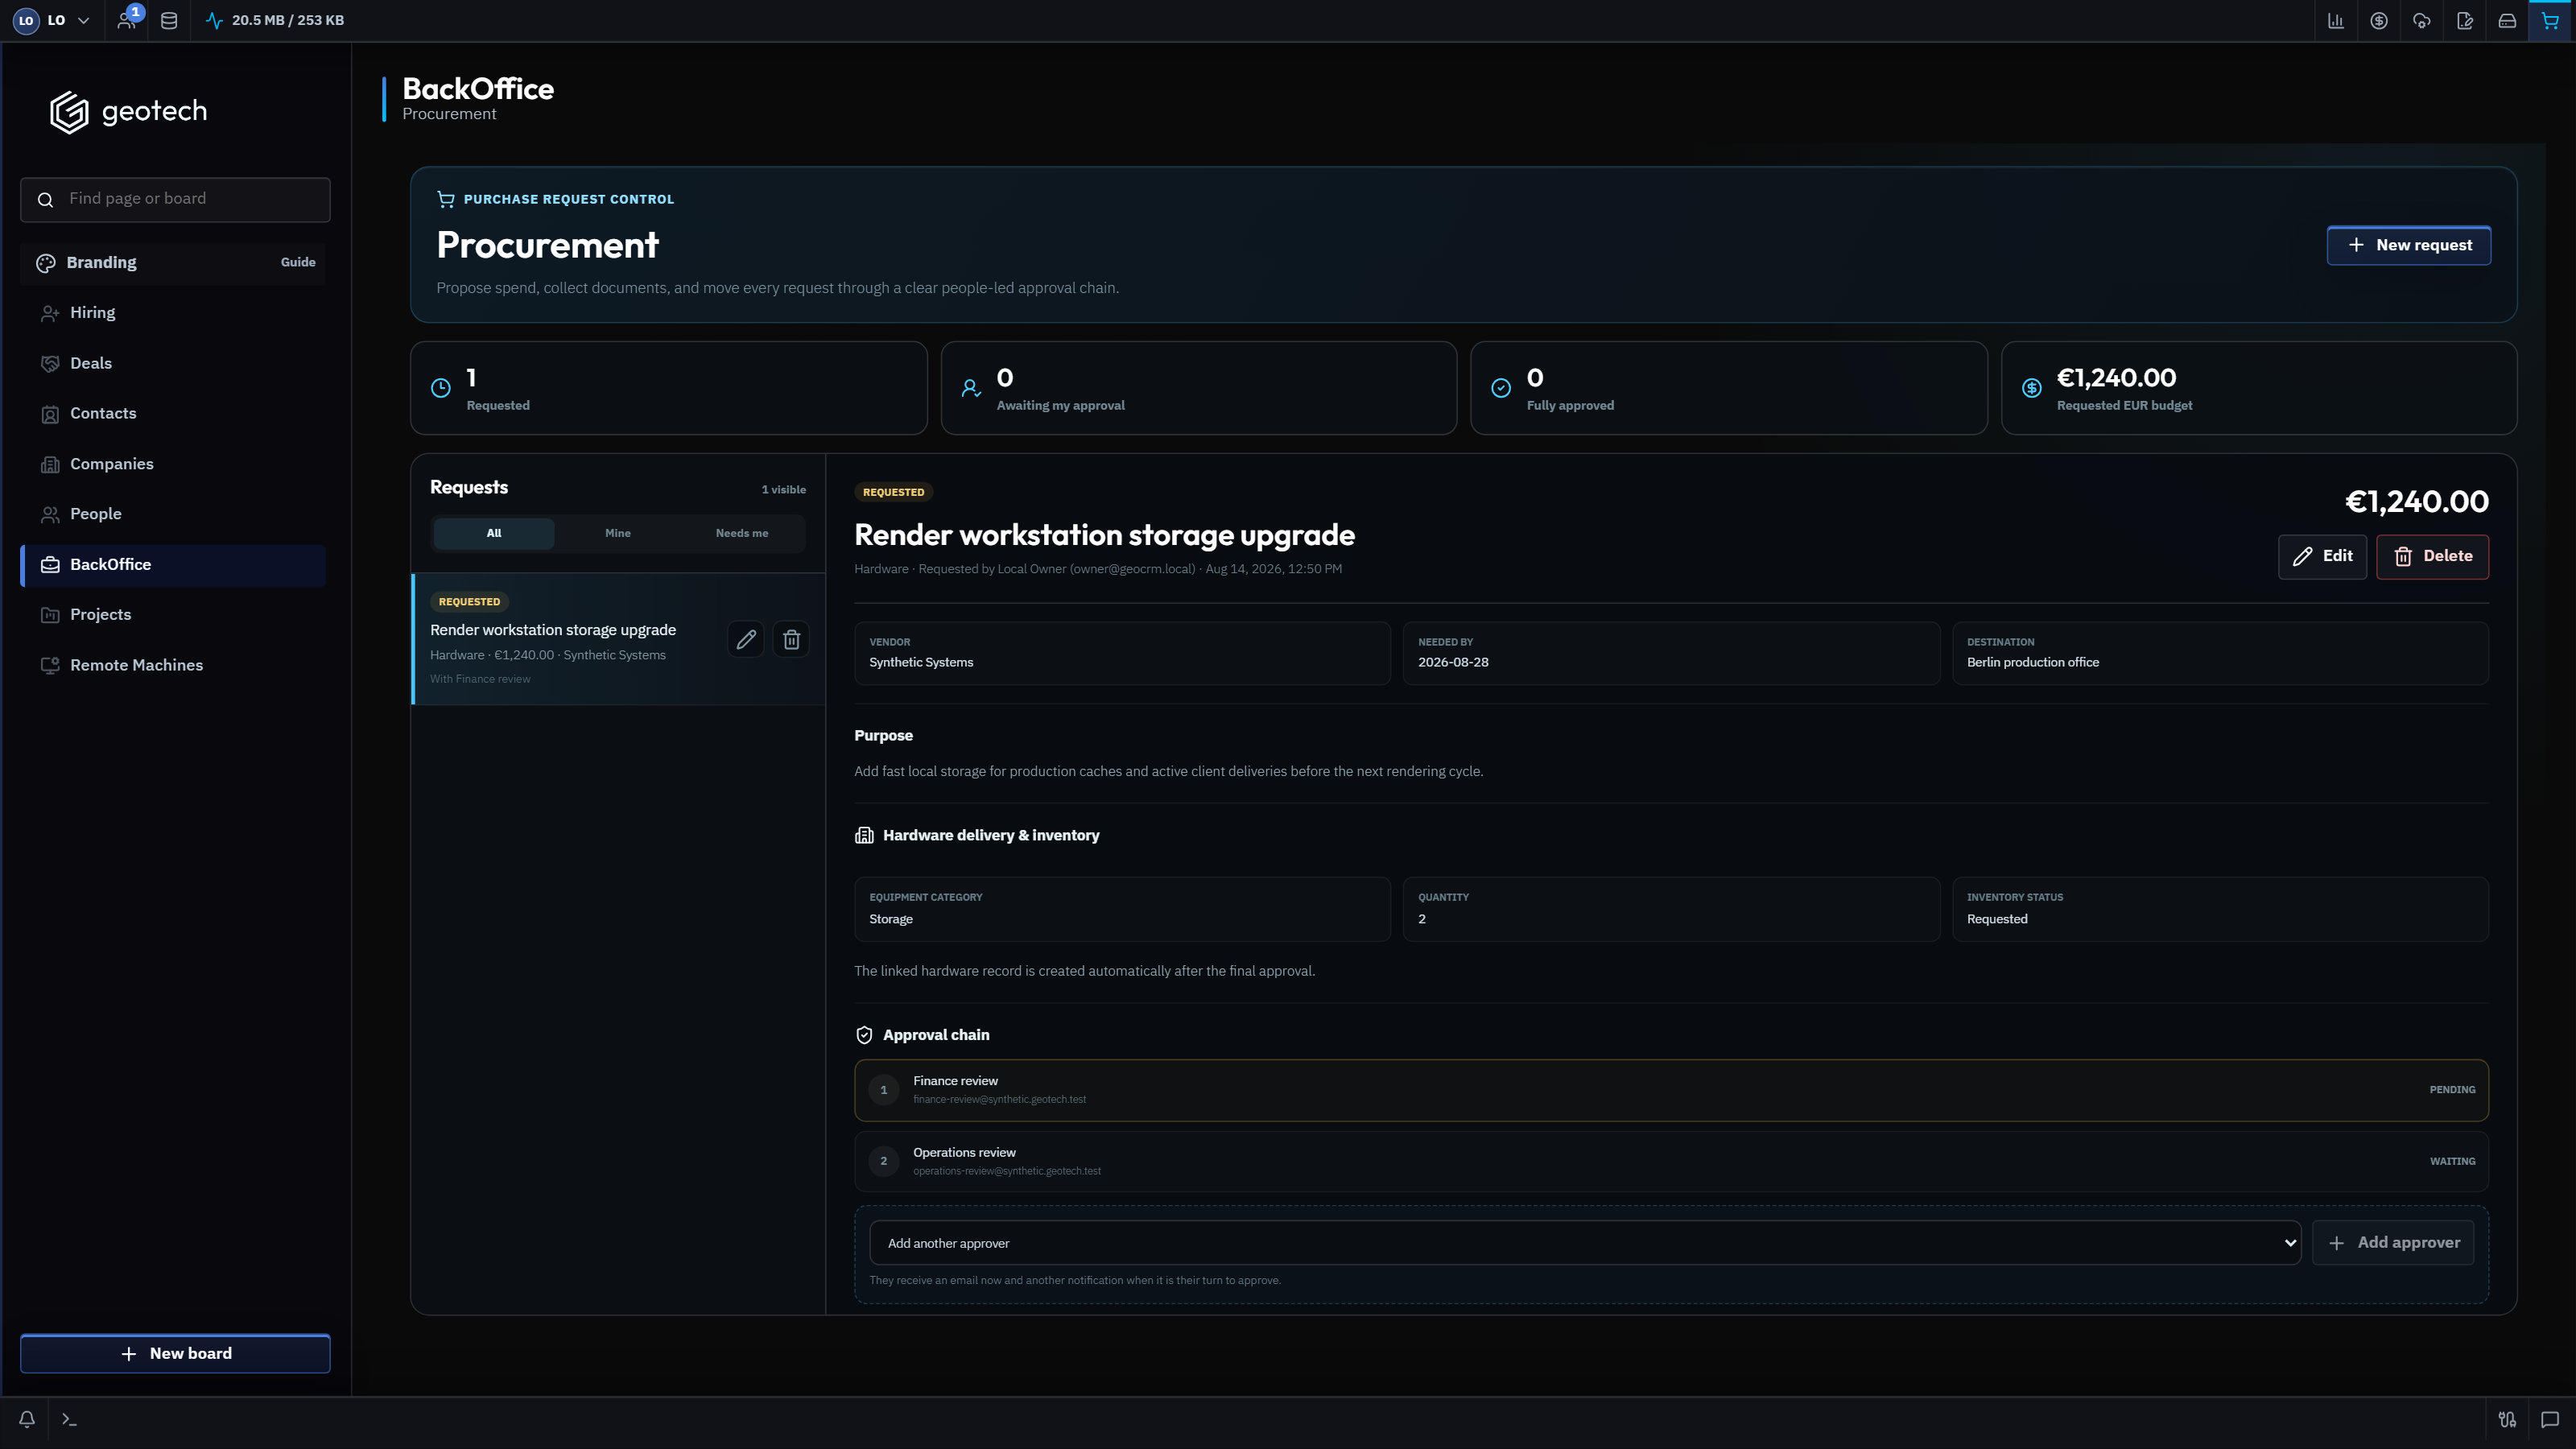Click the WAITING status label

pos(2453,1161)
